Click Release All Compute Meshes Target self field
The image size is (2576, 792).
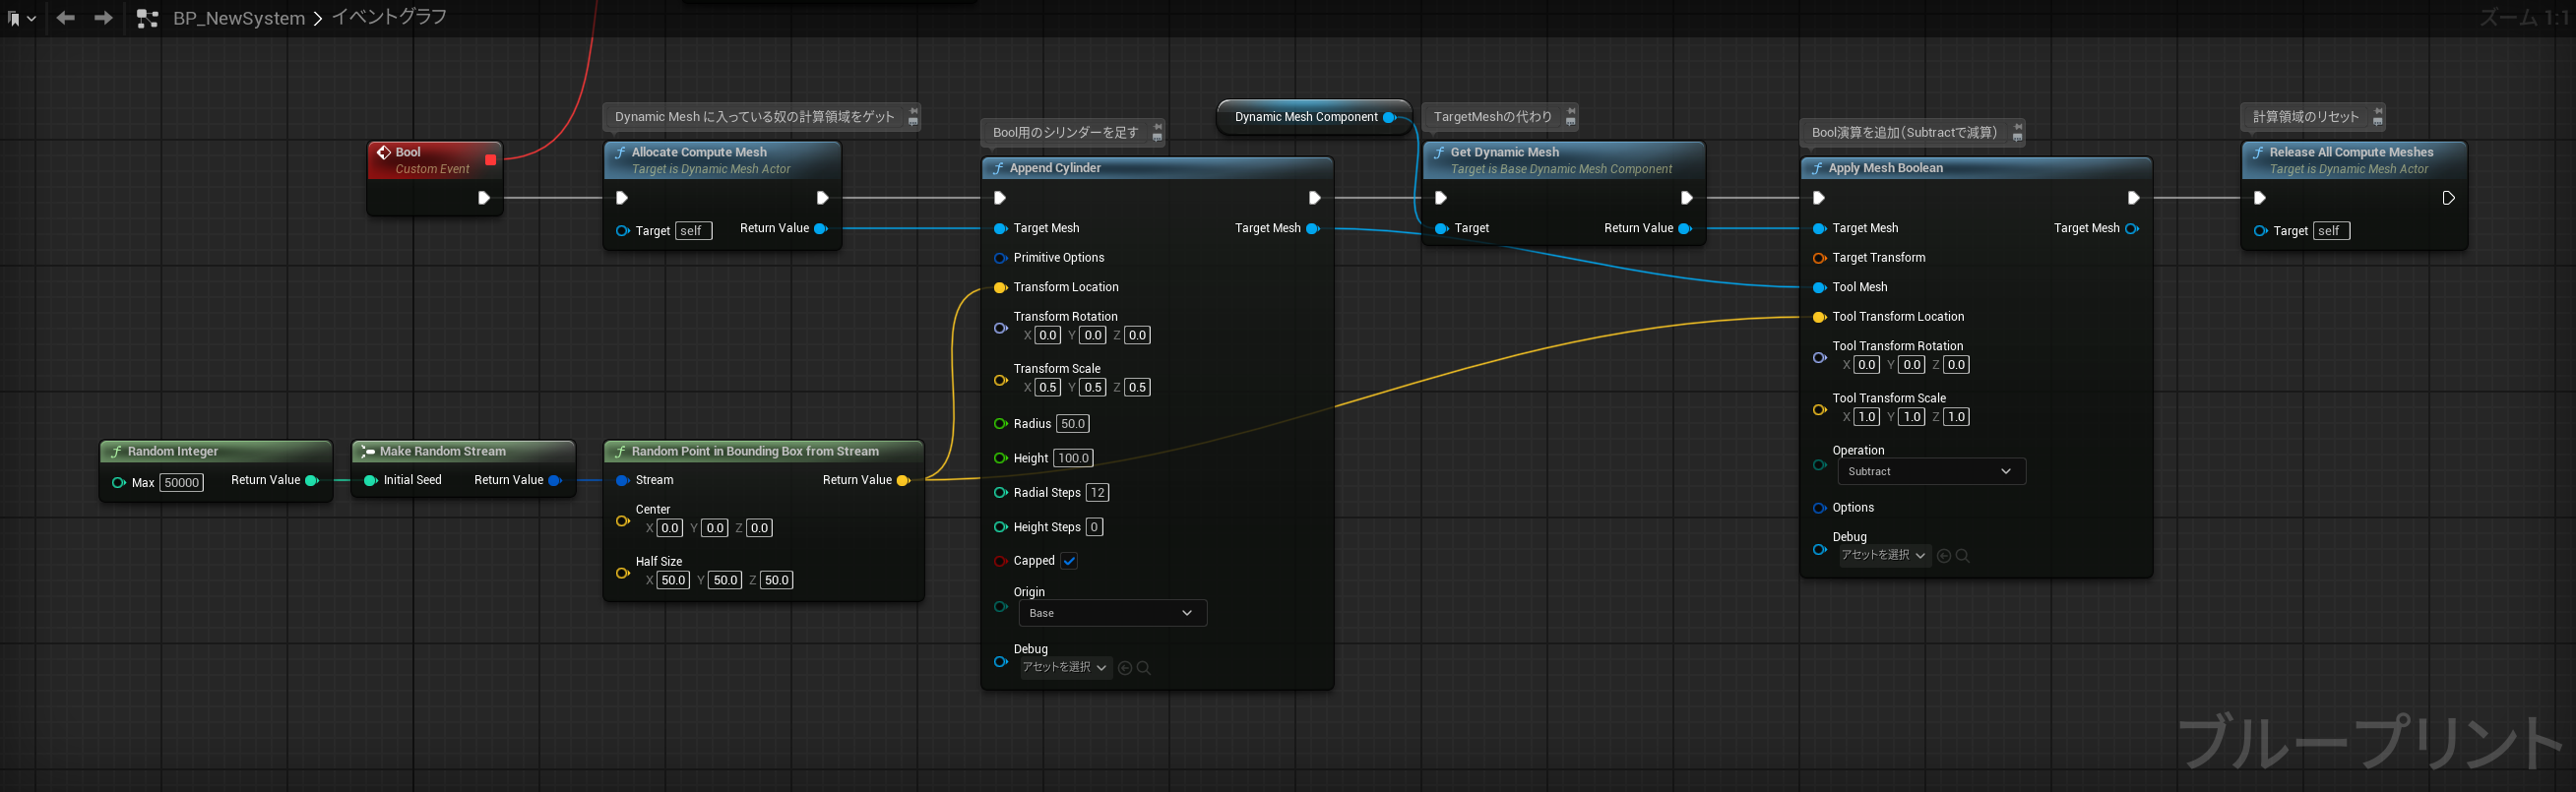[2331, 231]
